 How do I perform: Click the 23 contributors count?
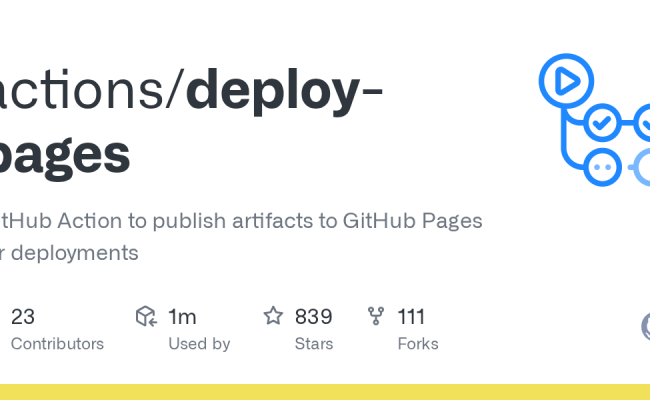pyautogui.click(x=23, y=317)
